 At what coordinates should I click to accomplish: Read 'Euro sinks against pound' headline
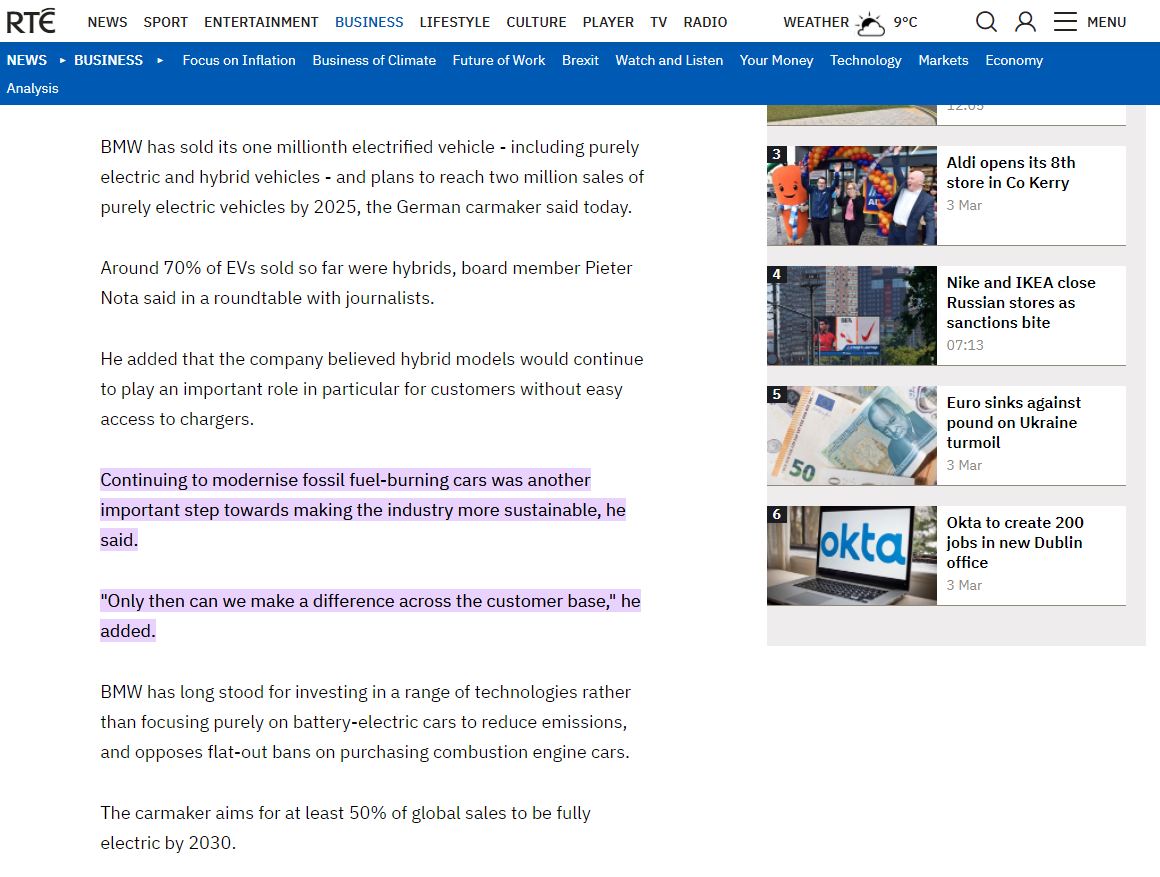coord(1014,422)
